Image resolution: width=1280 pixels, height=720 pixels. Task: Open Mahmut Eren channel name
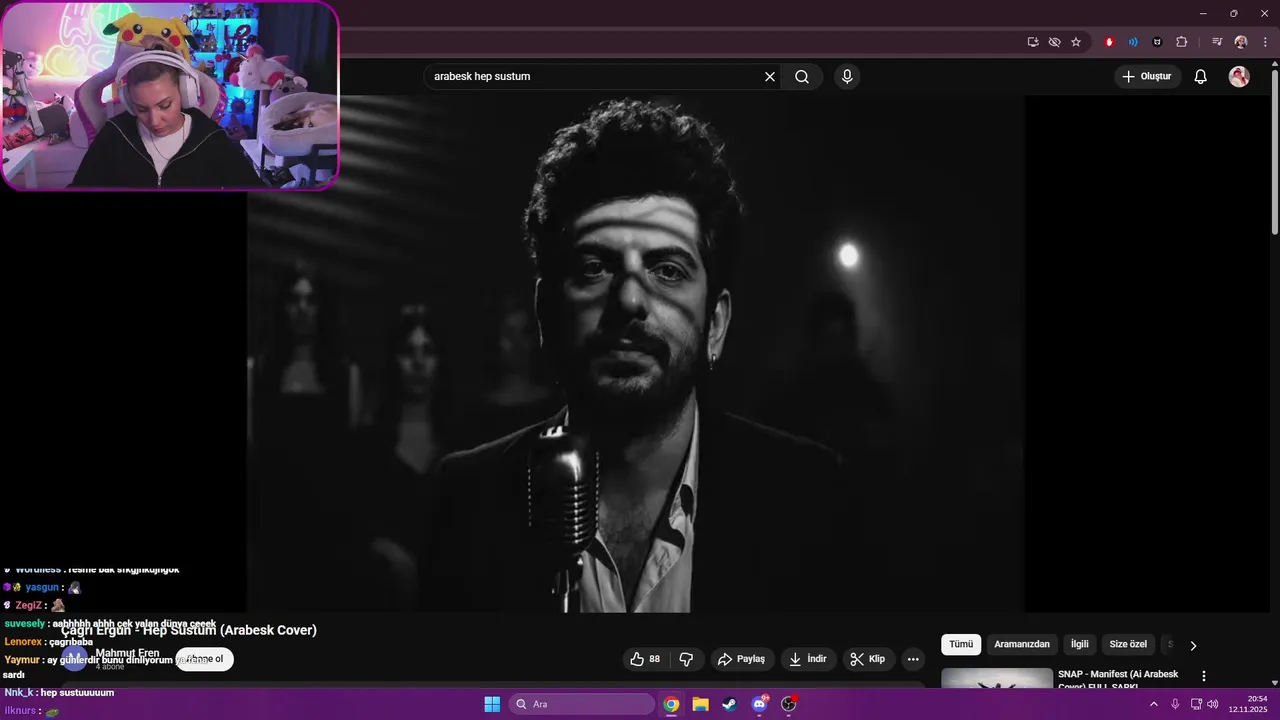point(127,653)
